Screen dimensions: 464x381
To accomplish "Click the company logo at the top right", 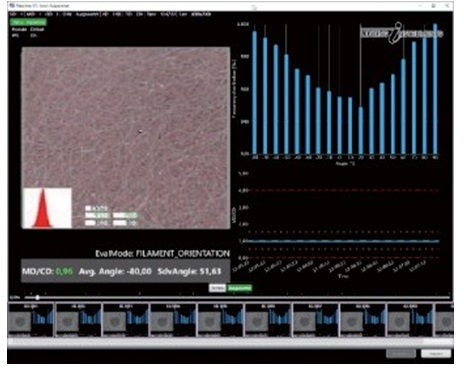I will tap(402, 33).
